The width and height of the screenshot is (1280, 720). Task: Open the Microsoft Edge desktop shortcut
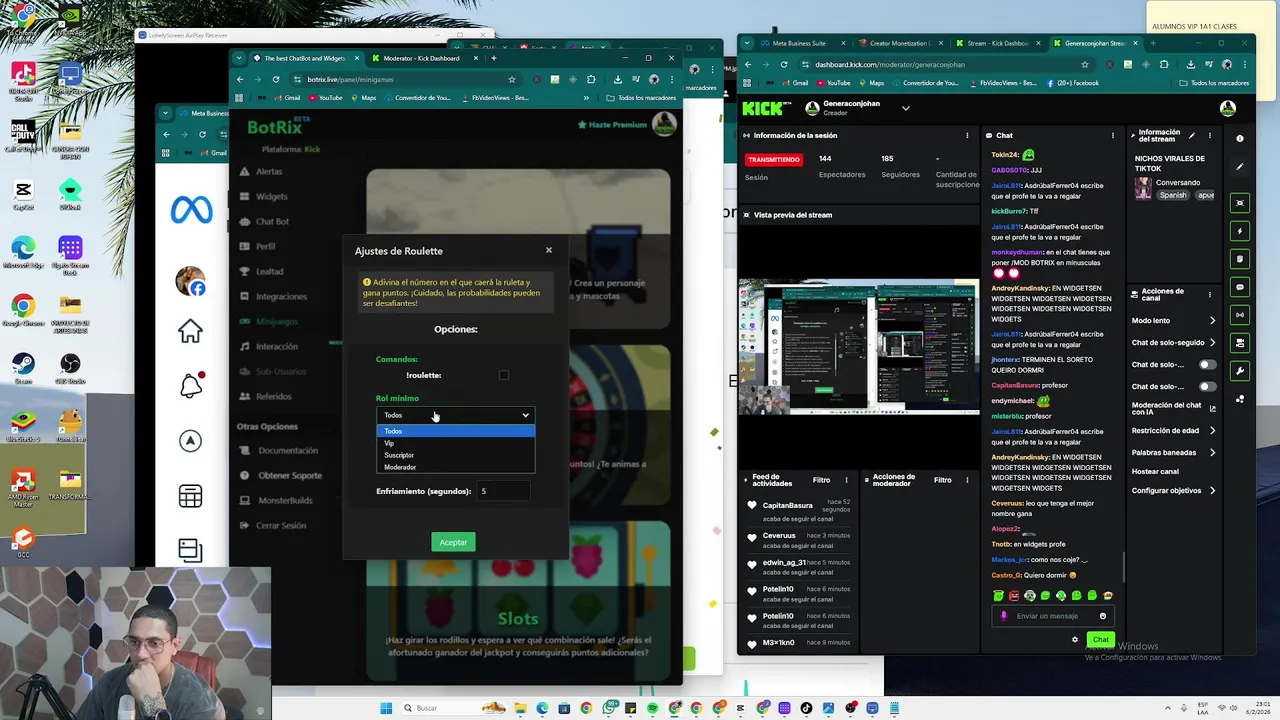pos(22,252)
